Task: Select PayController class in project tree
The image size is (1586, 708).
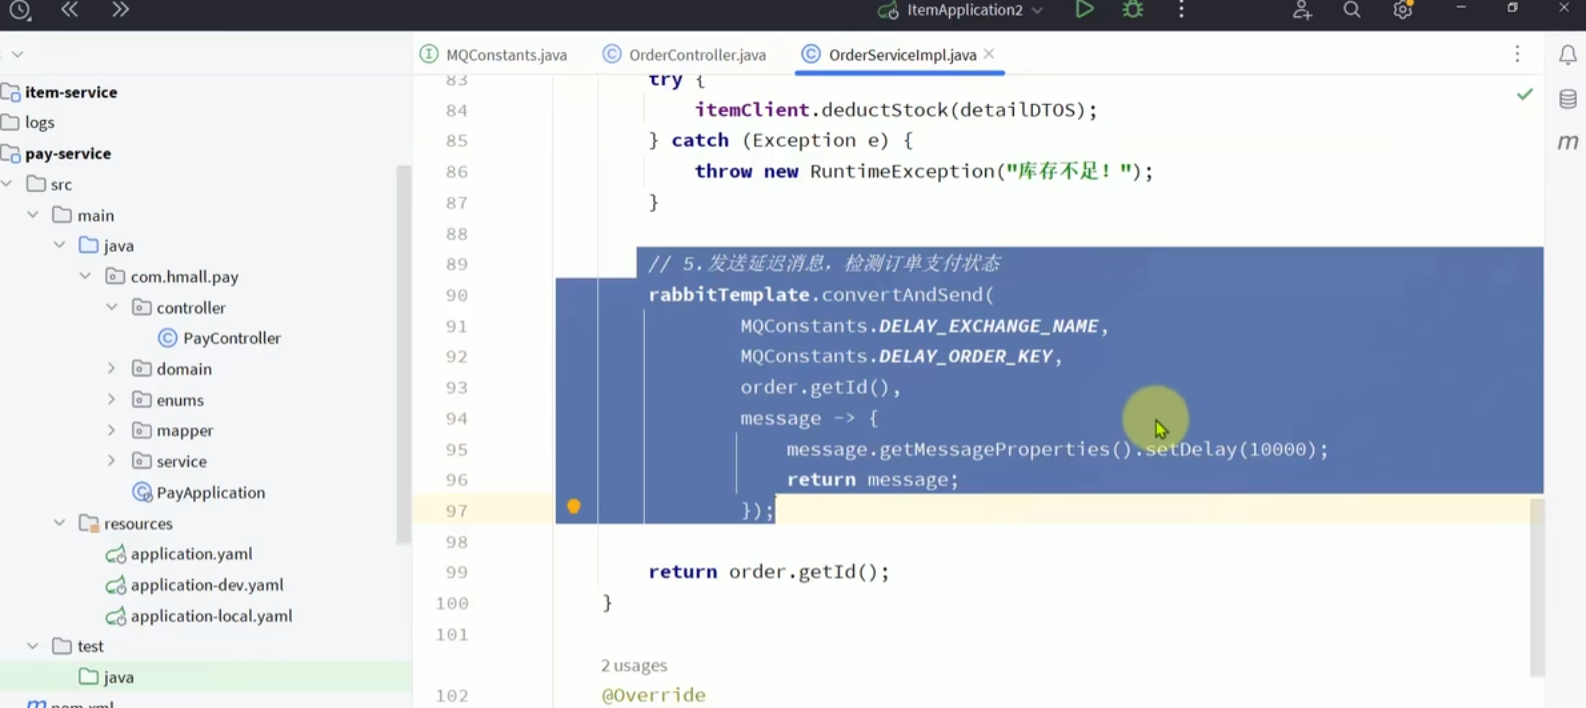Action: click(231, 338)
